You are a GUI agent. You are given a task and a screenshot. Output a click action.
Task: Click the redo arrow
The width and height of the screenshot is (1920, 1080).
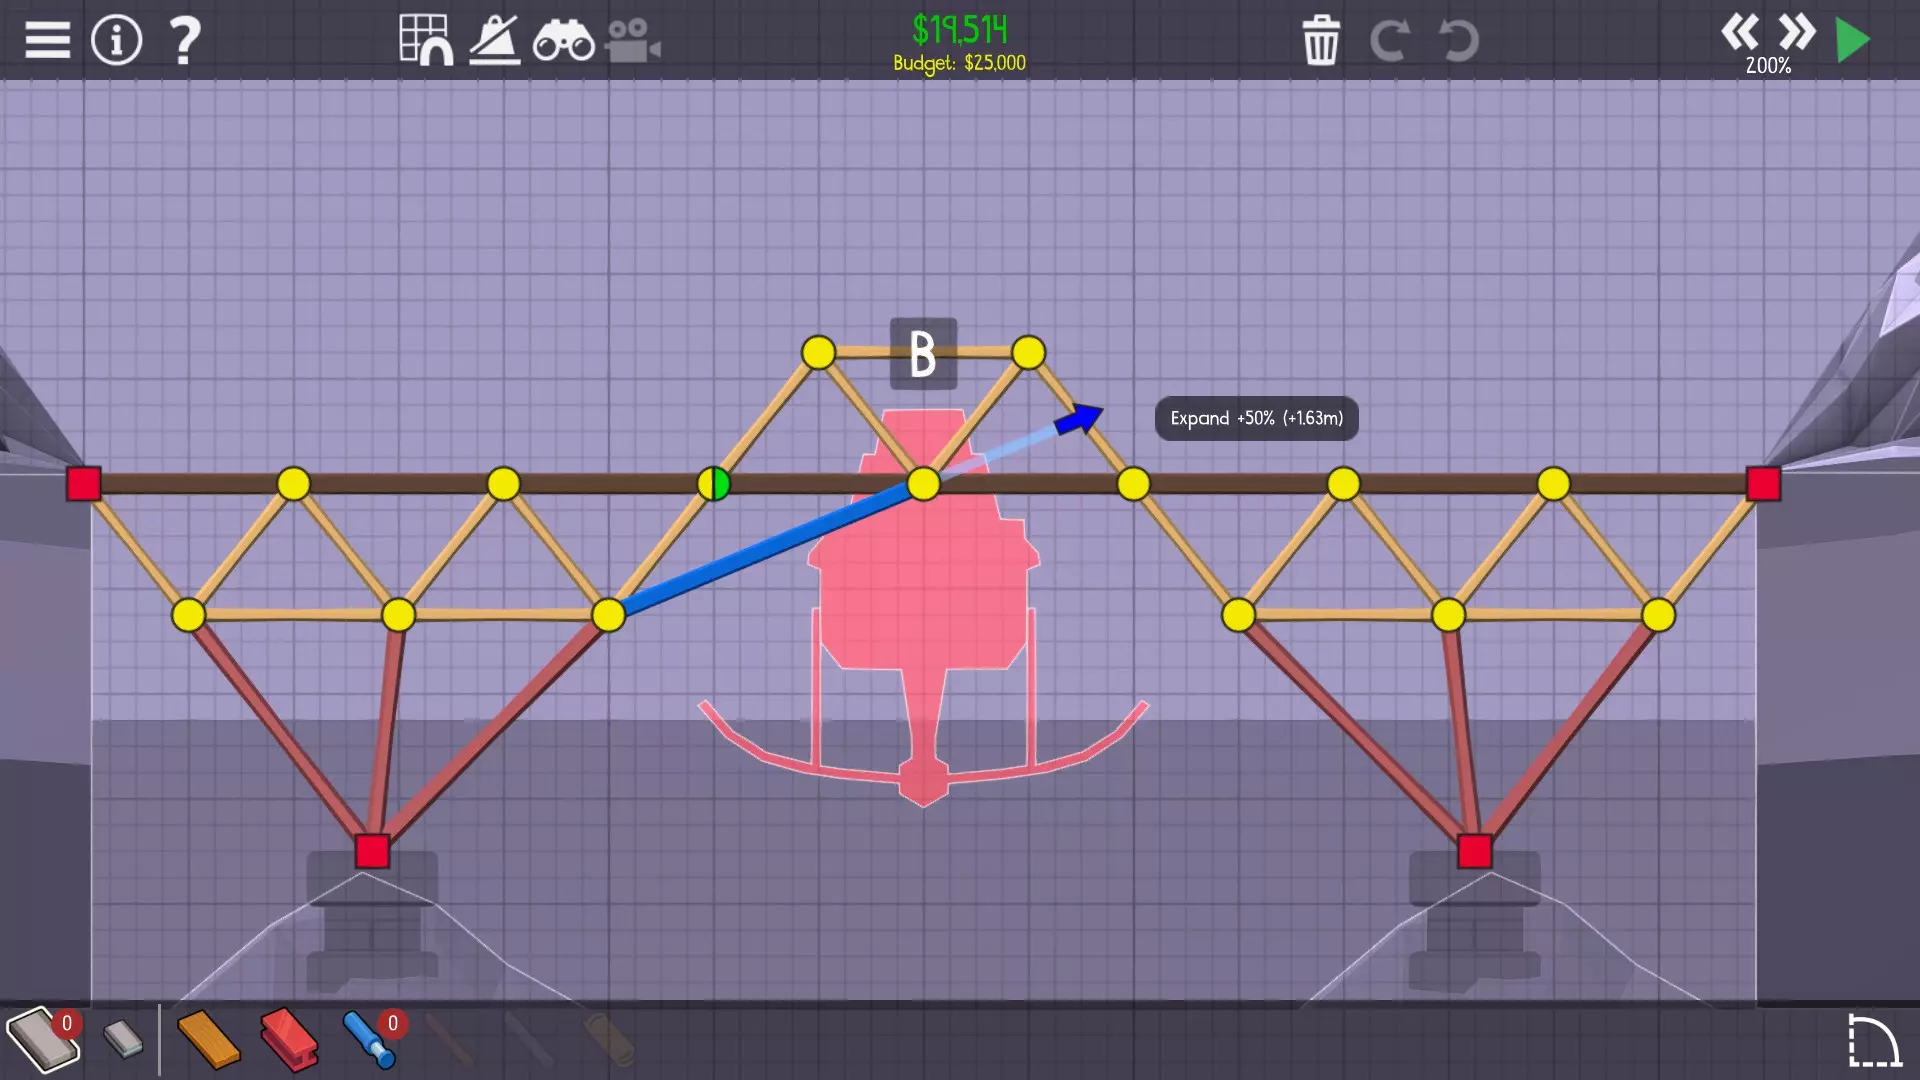pos(1389,40)
